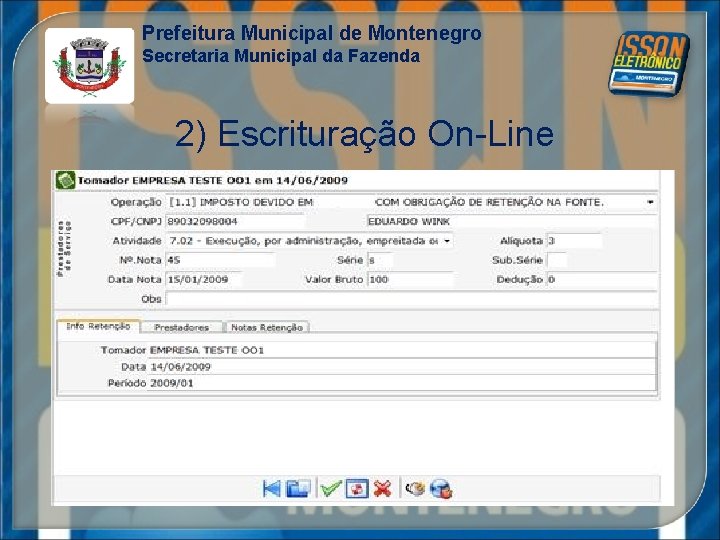Click the Aliquota input field
The width and height of the screenshot is (720, 540).
[x=574, y=241]
